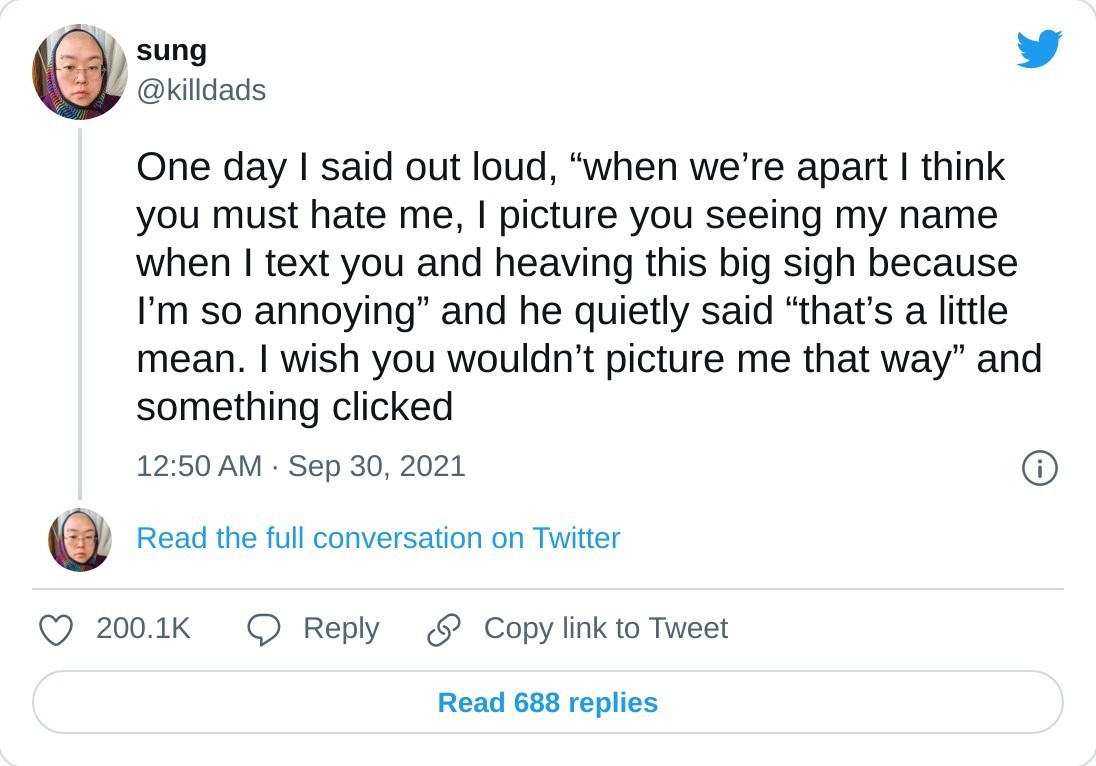Click the words "something clicked" in tweet
This screenshot has height=766, width=1096.
tap(294, 407)
